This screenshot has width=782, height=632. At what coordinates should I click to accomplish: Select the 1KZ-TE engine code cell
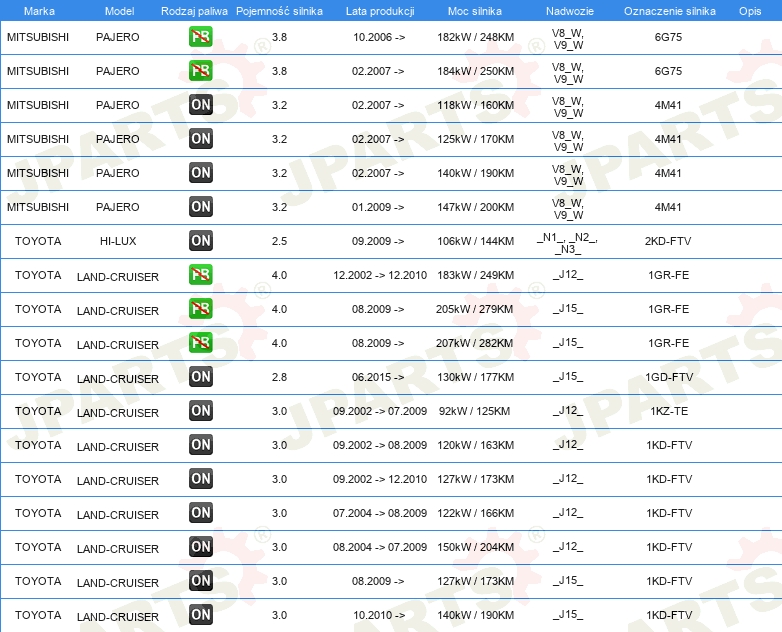point(669,411)
